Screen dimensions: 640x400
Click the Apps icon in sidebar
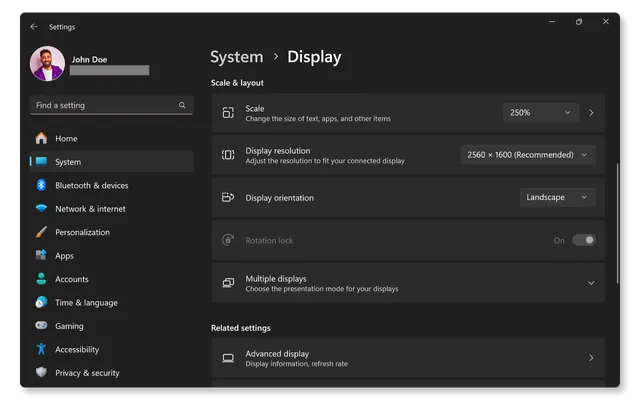(x=41, y=255)
